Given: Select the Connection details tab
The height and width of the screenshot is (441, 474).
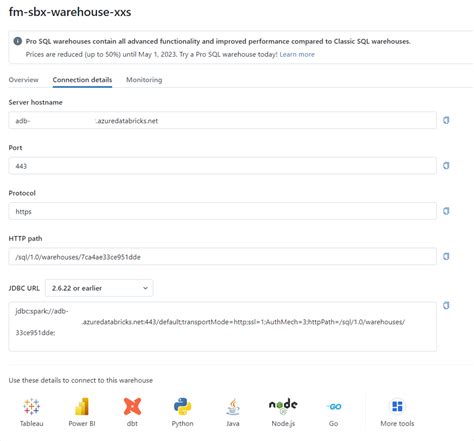Looking at the screenshot, I should [82, 80].
